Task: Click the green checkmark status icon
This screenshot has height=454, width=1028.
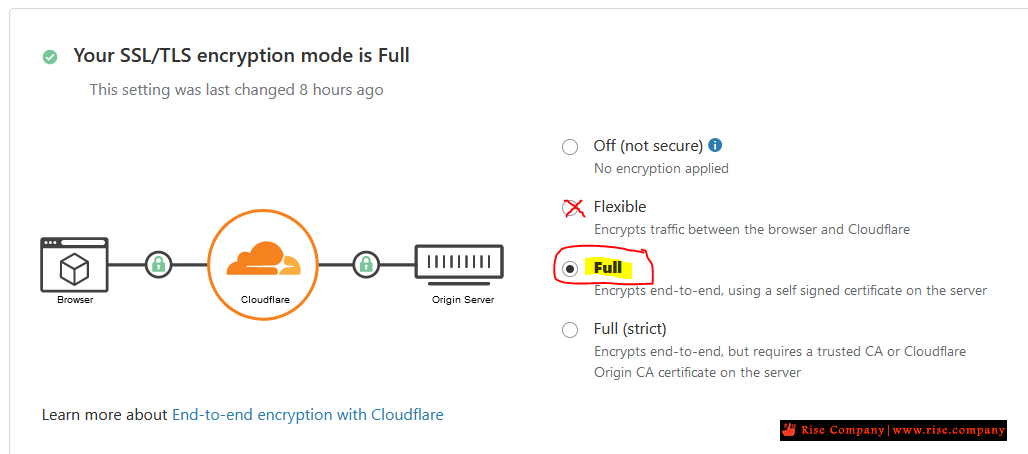Action: tap(50, 57)
